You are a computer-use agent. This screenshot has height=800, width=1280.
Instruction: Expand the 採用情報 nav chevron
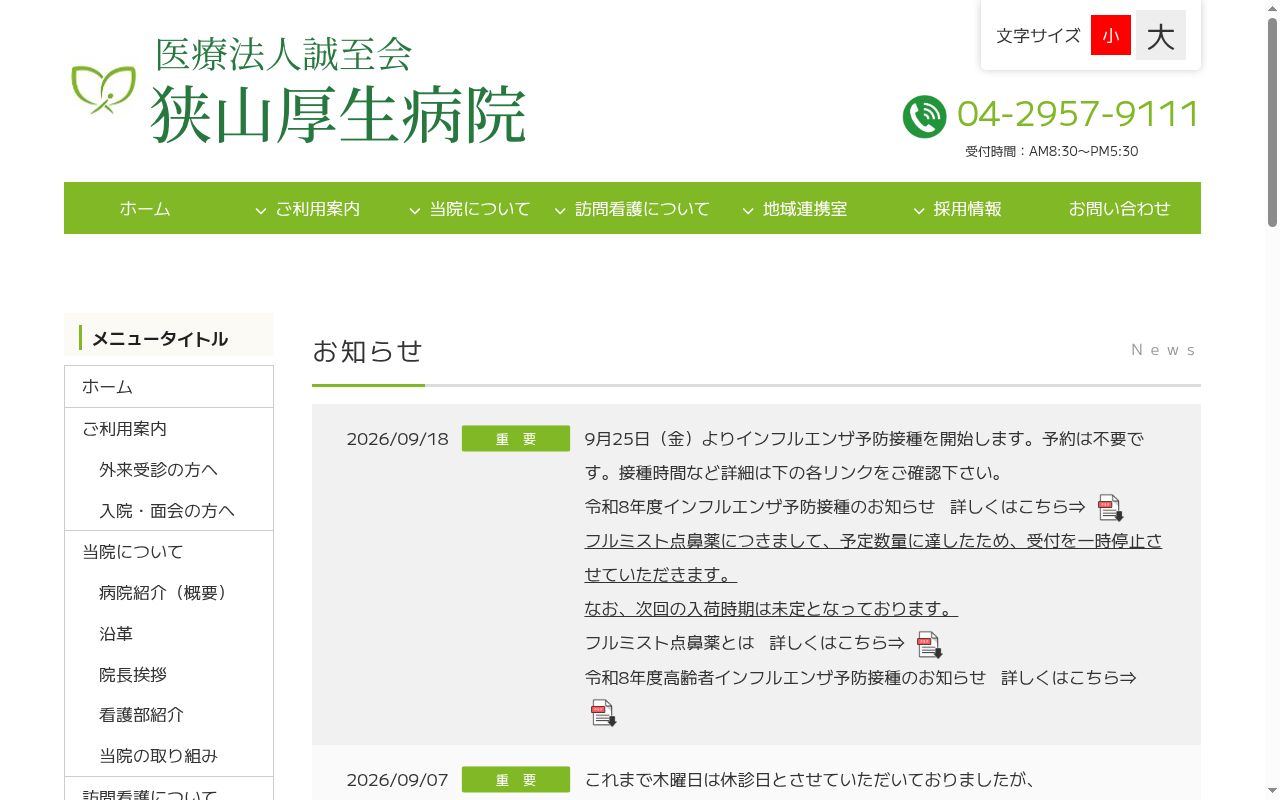tap(919, 210)
